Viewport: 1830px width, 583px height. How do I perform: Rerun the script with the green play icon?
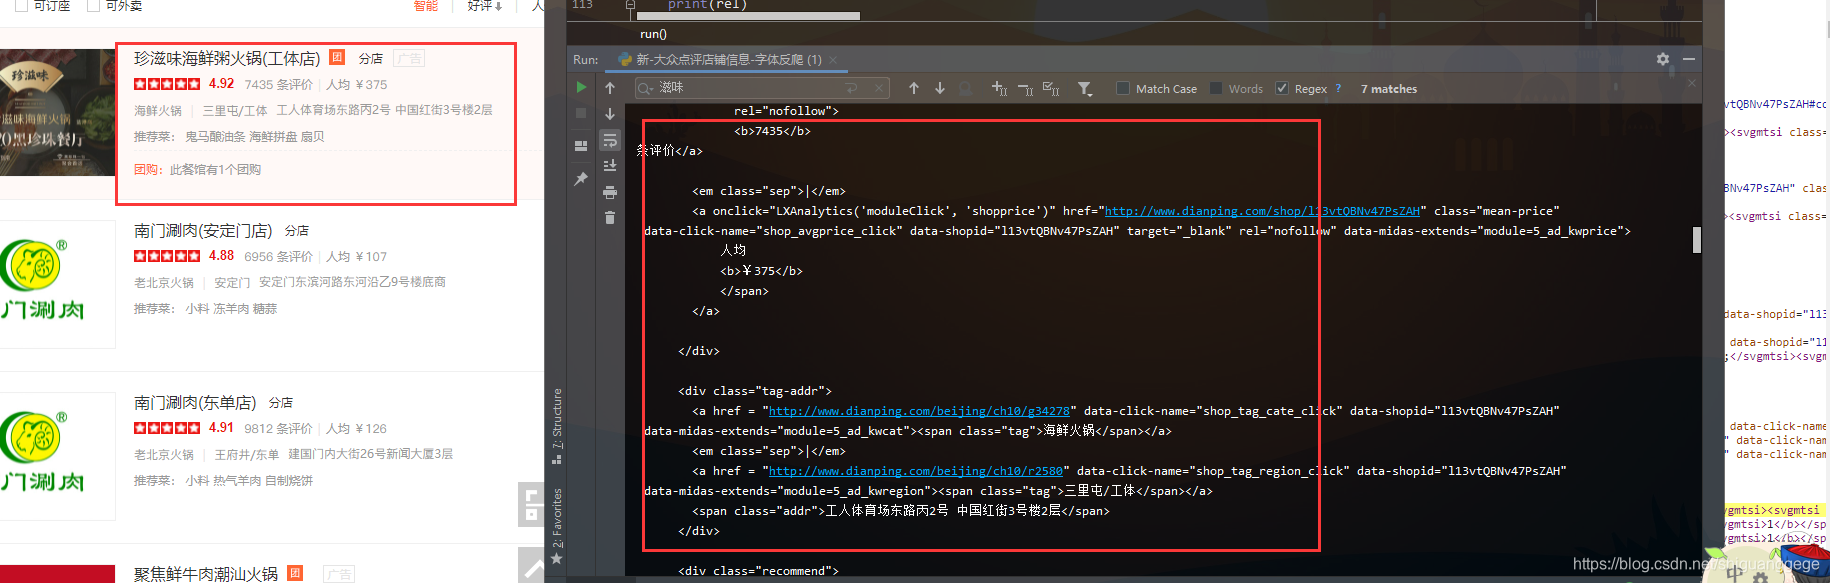pos(582,88)
